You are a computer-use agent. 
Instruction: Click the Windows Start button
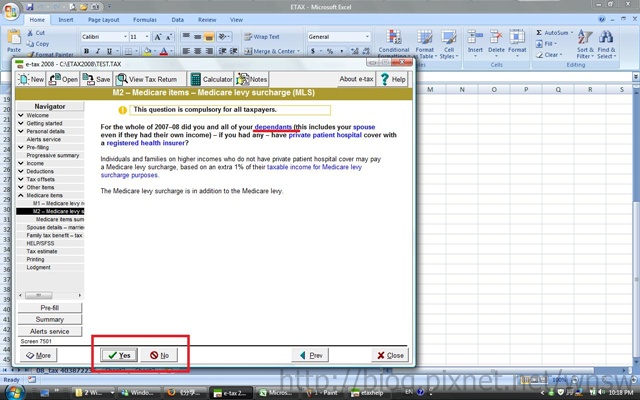tap(14, 392)
